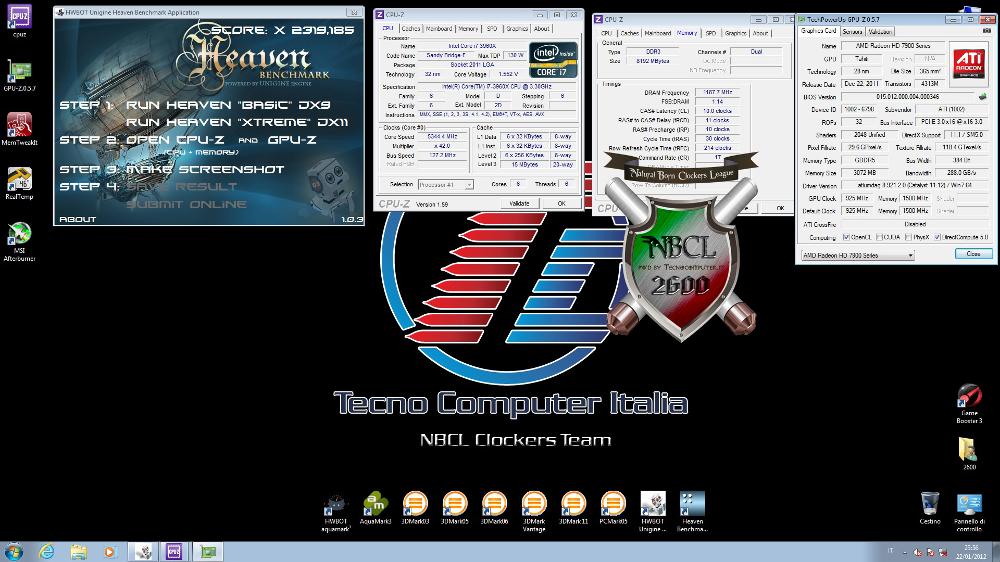Launch MemTweakIt from the desktop

coord(19,129)
